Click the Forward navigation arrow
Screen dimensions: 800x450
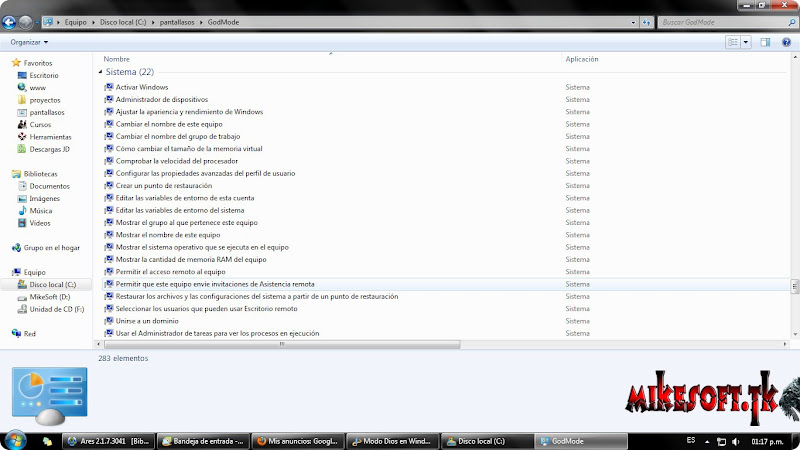pyautogui.click(x=25, y=22)
